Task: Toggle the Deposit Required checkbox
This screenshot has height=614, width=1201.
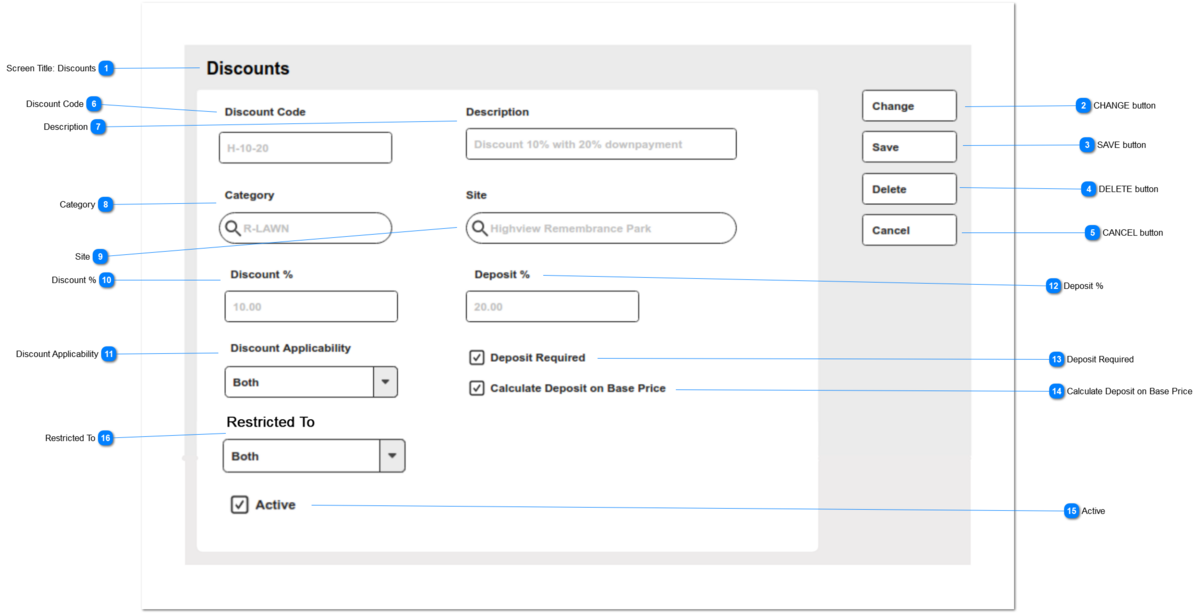Action: 477,357
